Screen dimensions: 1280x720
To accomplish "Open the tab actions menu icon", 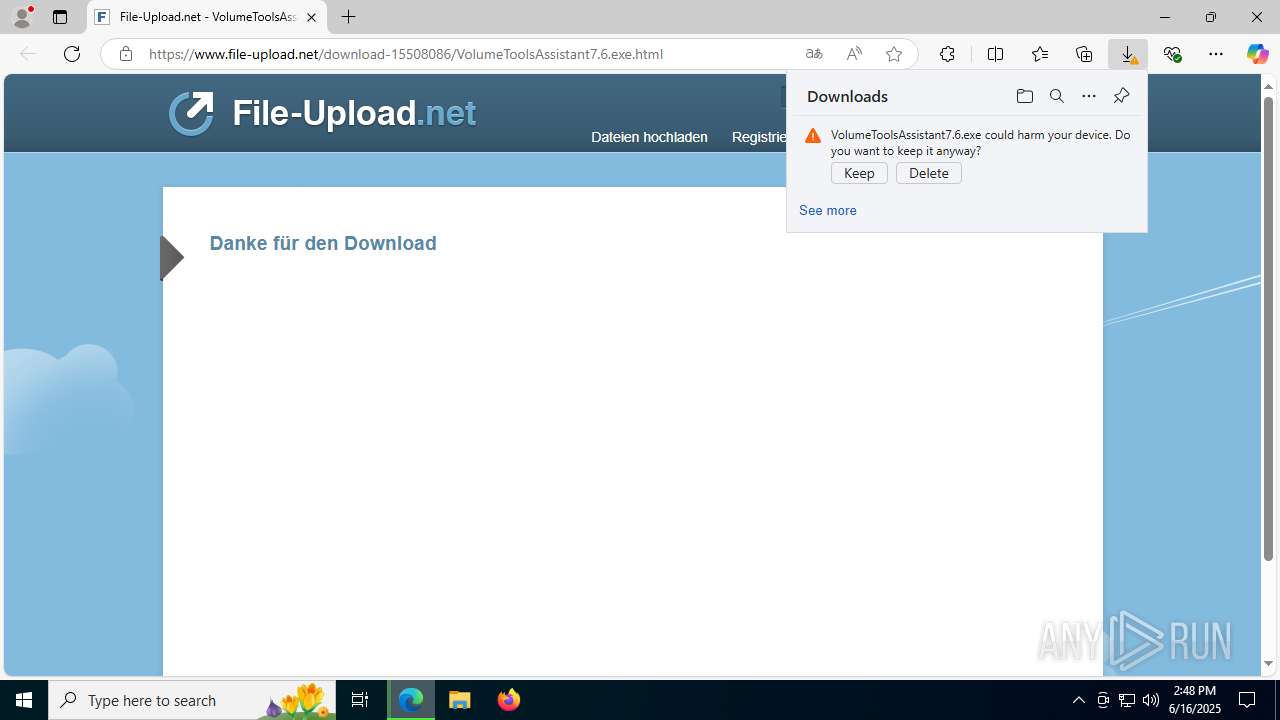I will pos(60,17).
